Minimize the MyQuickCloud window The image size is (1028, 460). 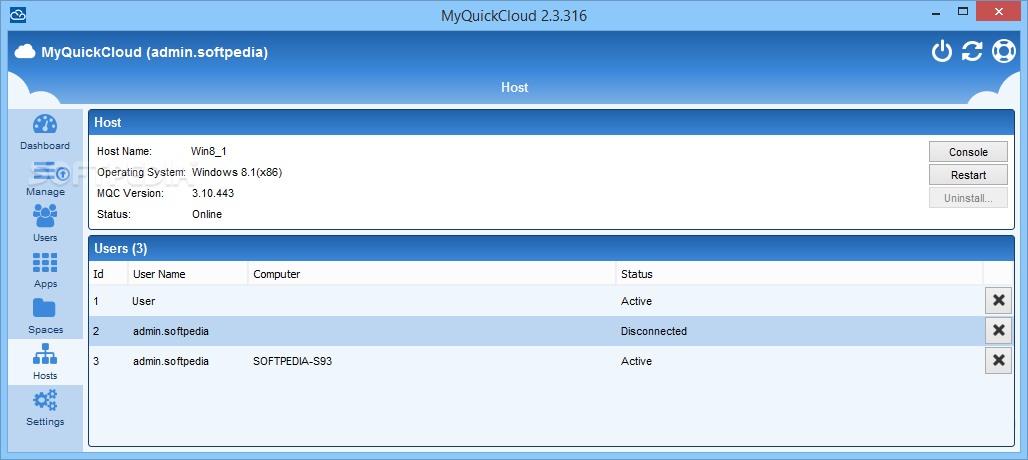(x=936, y=12)
